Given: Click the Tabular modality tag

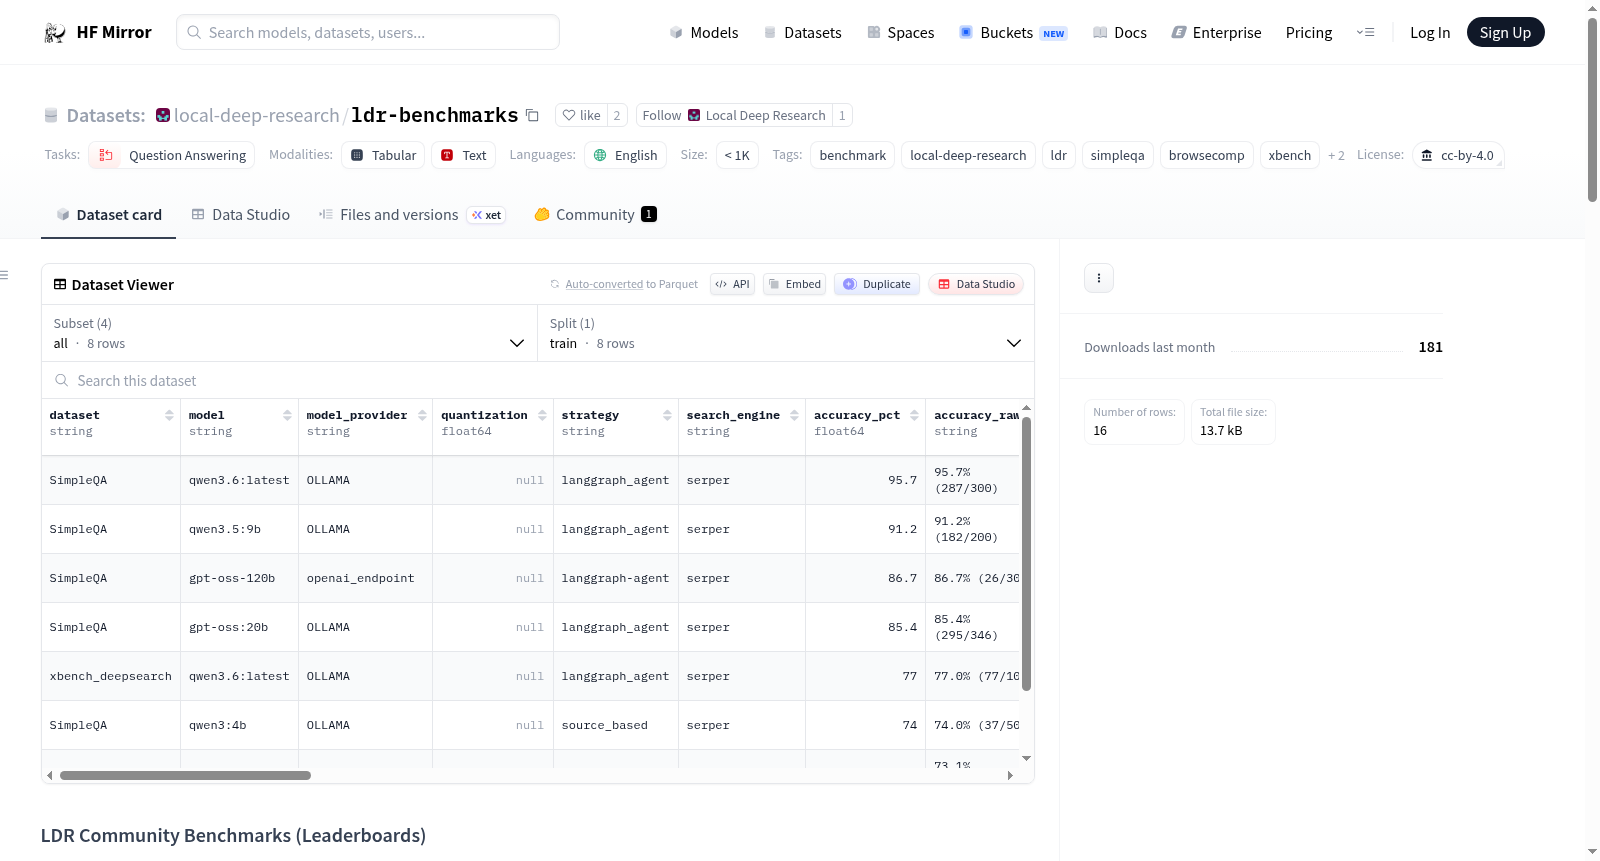Looking at the screenshot, I should (384, 155).
